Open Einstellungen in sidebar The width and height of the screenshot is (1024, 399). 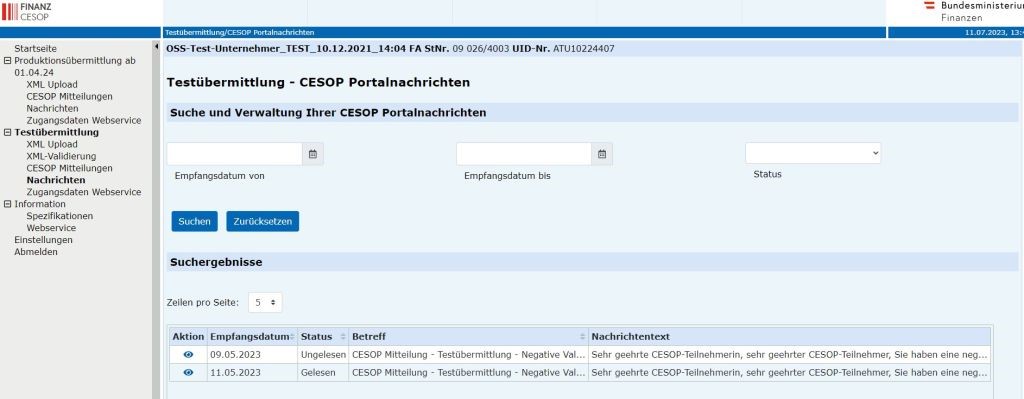click(44, 240)
